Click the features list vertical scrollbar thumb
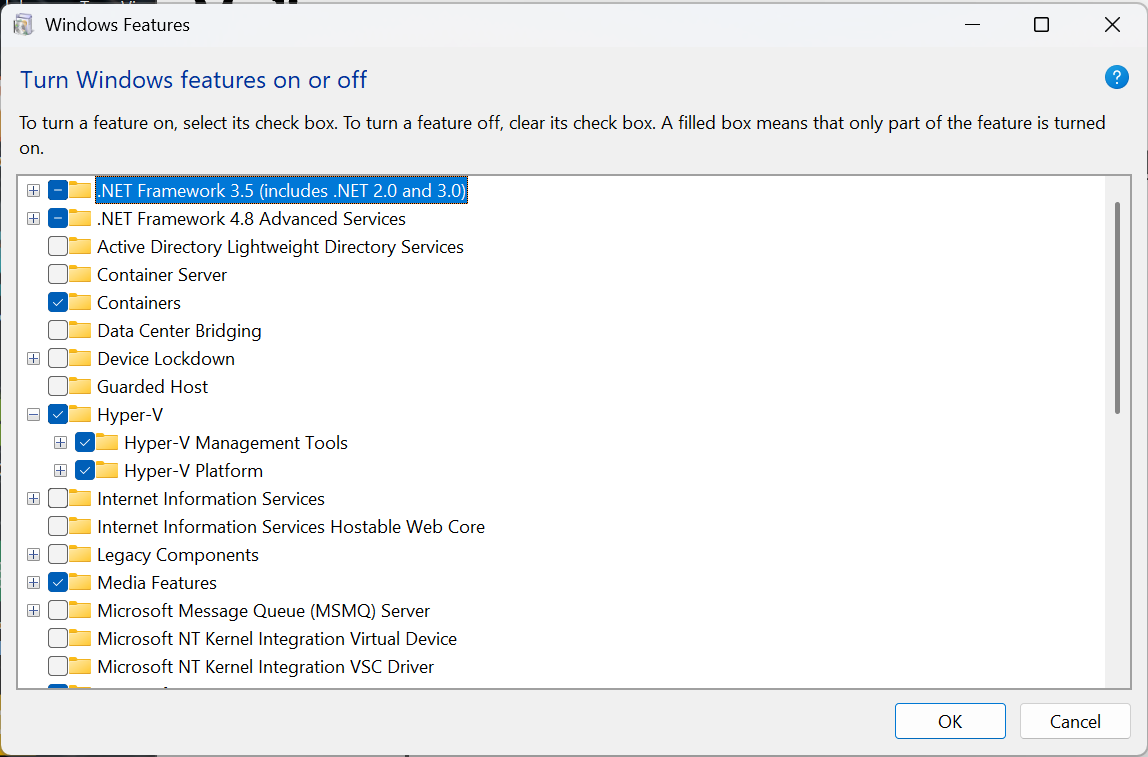Viewport: 1148px width, 757px height. tap(1117, 307)
